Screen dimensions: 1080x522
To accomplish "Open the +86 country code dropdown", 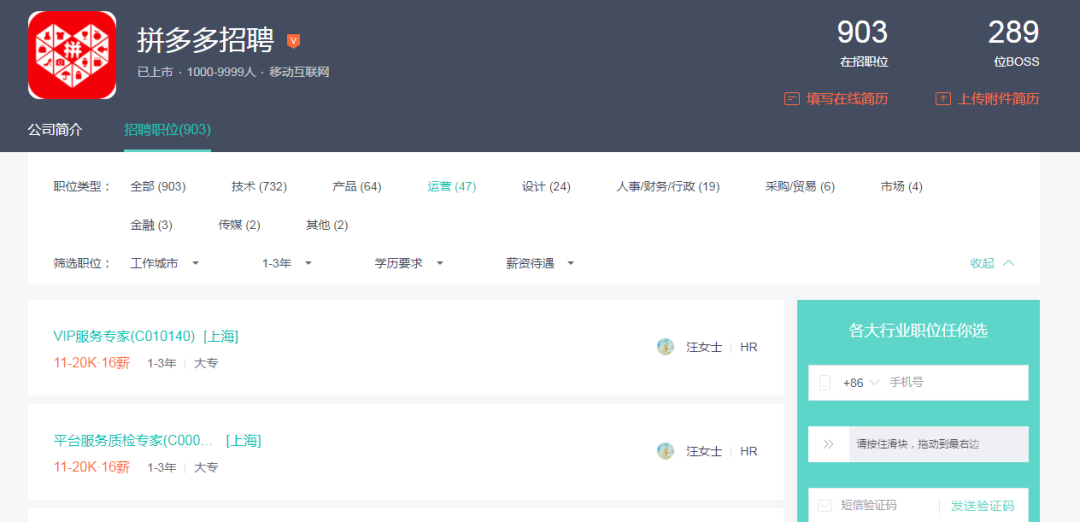I will coord(861,383).
